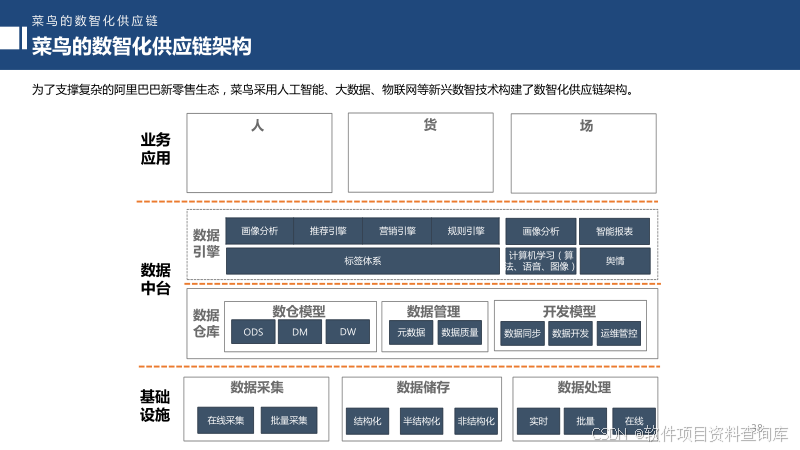Viewport: 800px width, 450px height.
Task: Select the "货" business application box
Action: click(421, 153)
